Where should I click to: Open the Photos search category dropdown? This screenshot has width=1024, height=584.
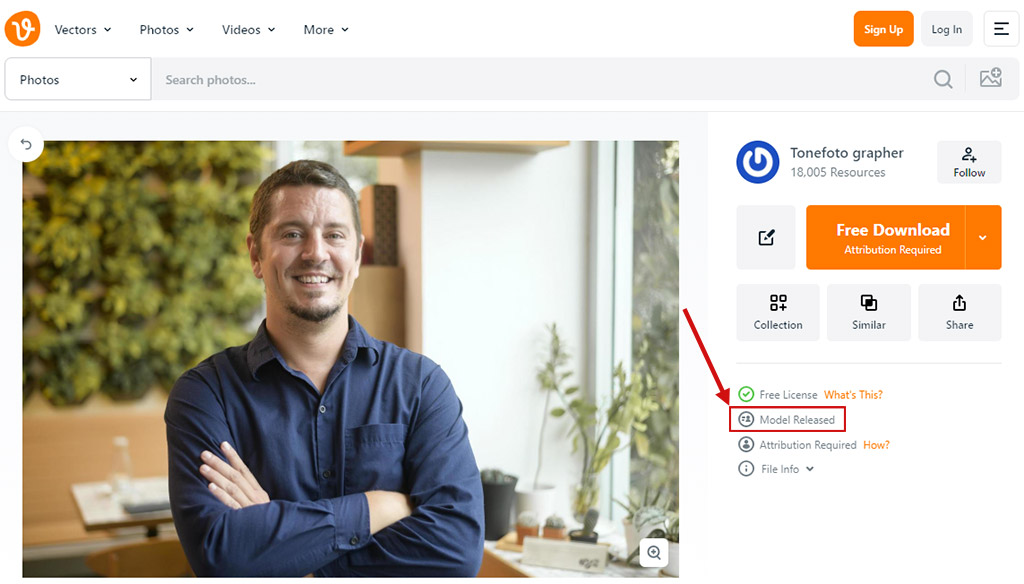click(x=77, y=78)
